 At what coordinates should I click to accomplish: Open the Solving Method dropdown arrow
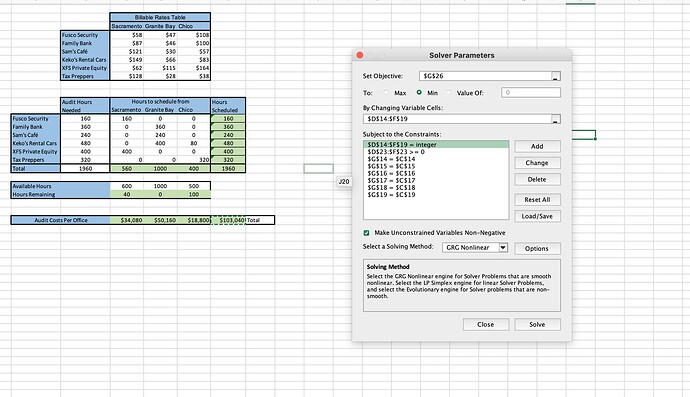(503, 247)
